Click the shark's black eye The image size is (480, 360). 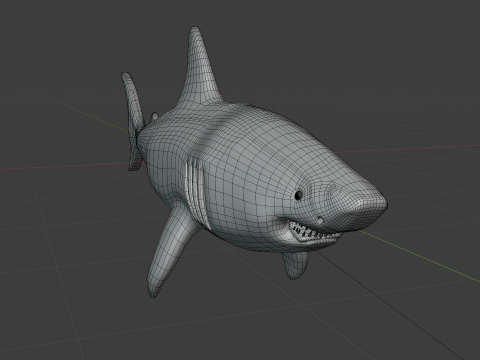[x=299, y=195]
